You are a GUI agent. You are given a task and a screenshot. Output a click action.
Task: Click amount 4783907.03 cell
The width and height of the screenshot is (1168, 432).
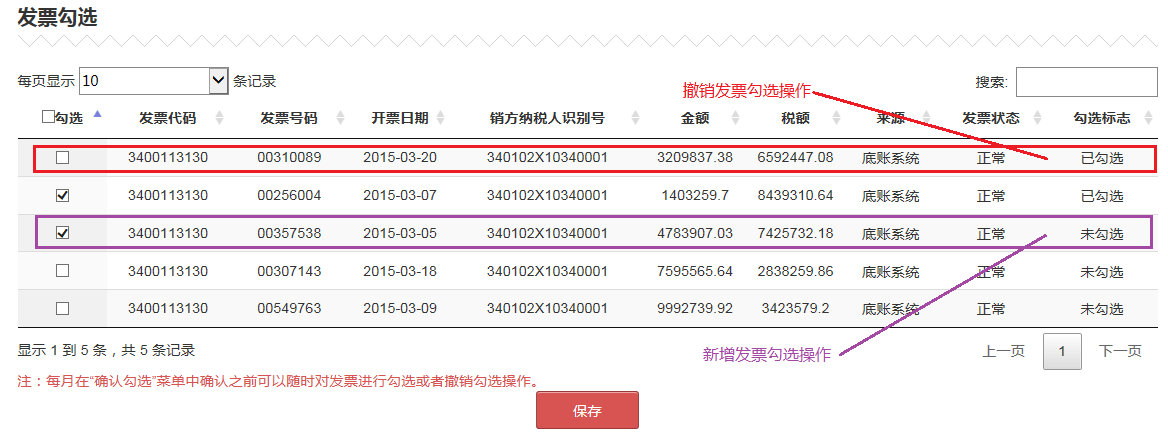coord(695,233)
